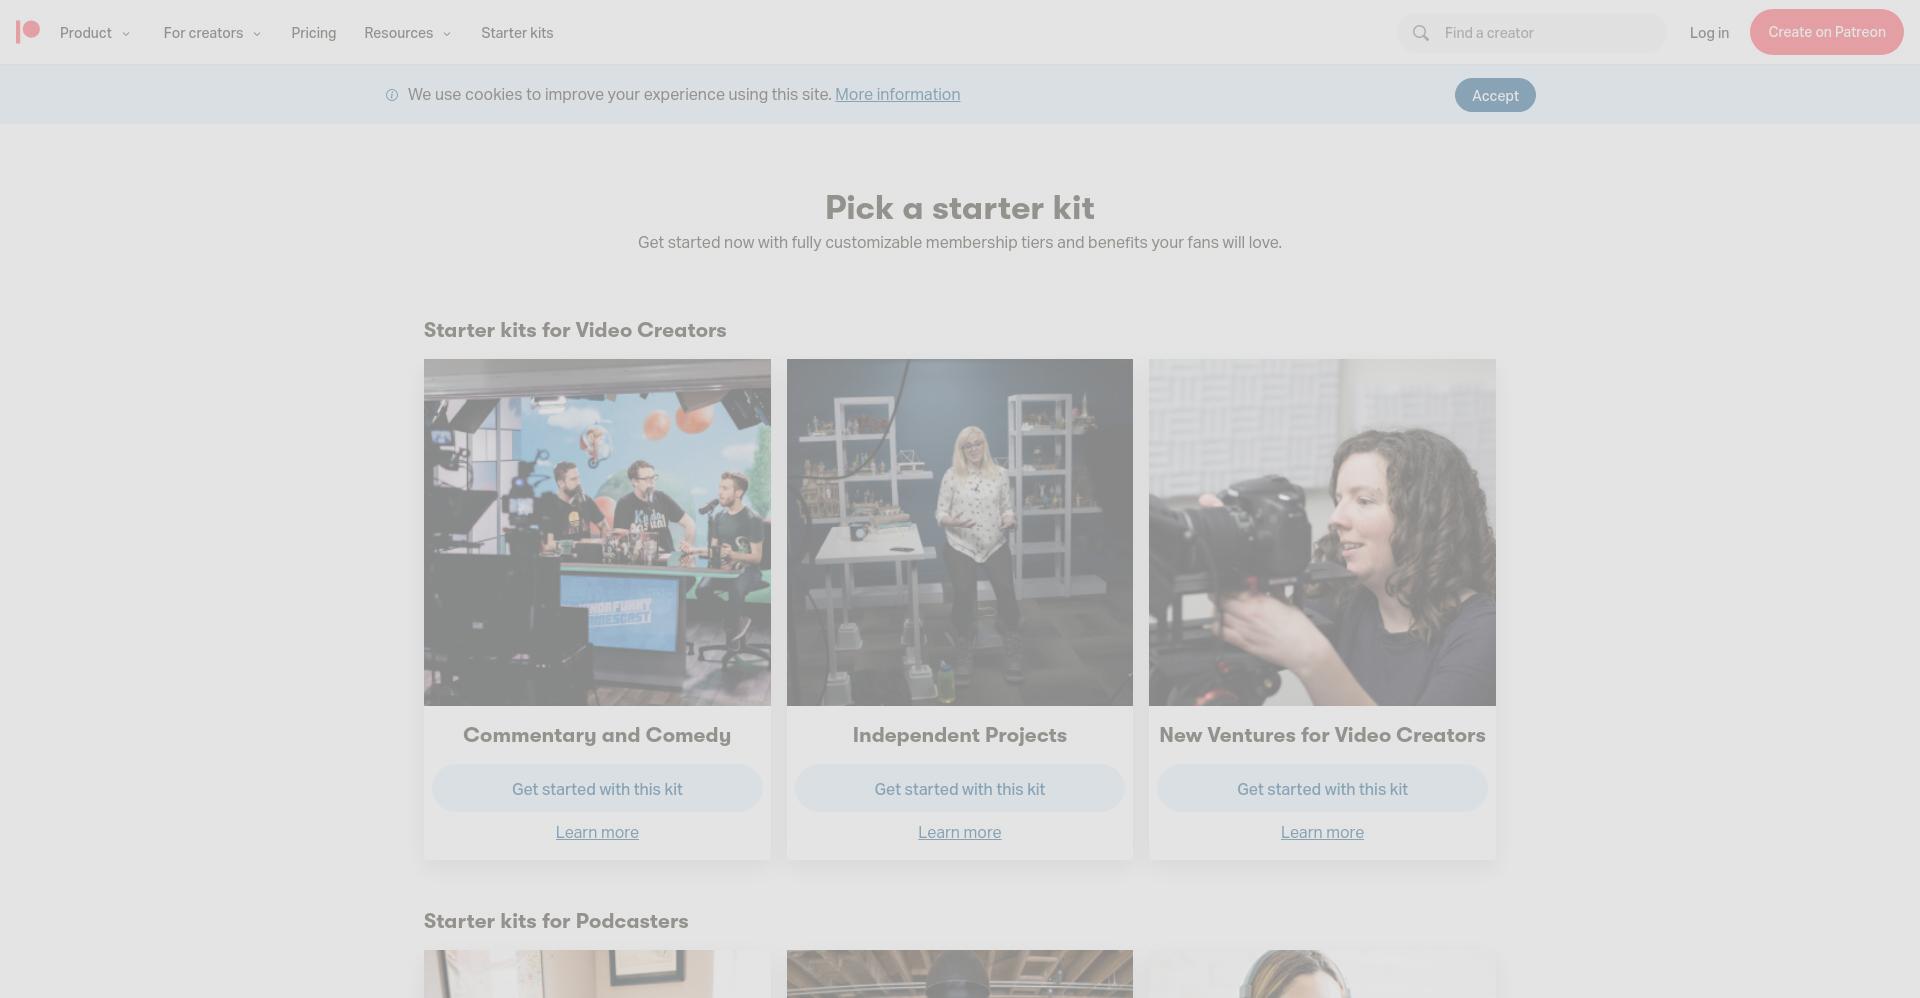Screen dimensions: 1920x998
Task: Learn more about New Ventures for Video Creators
Action: point(1322,832)
